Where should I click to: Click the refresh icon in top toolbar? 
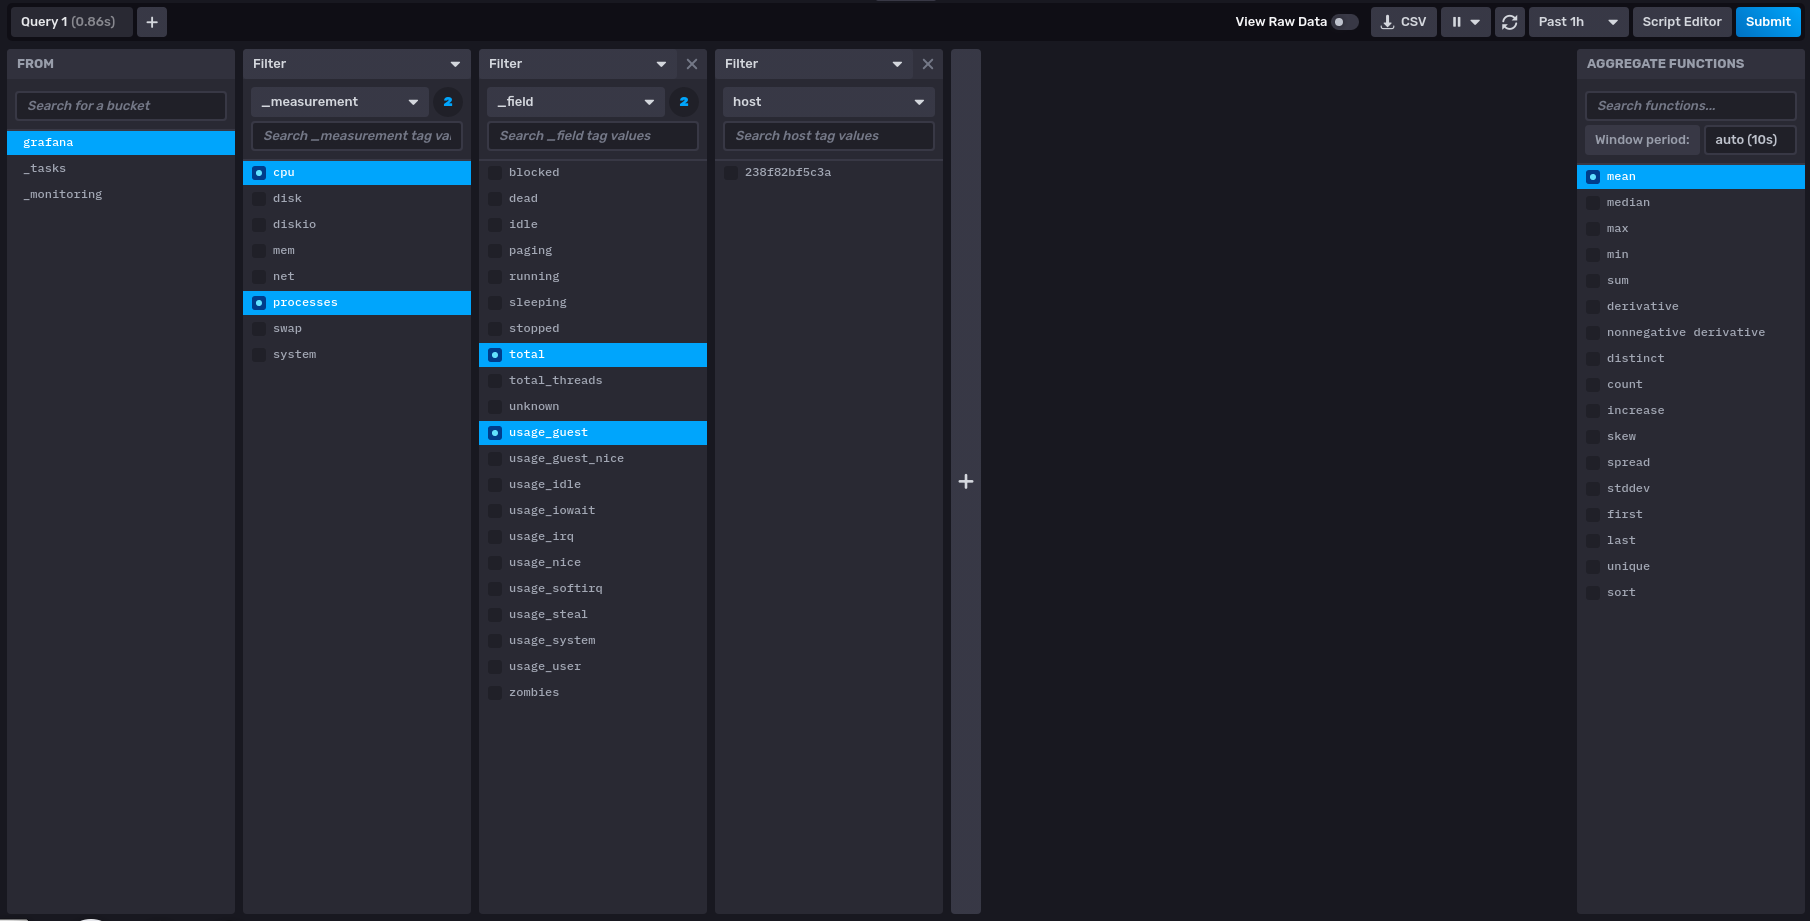[x=1510, y=22]
